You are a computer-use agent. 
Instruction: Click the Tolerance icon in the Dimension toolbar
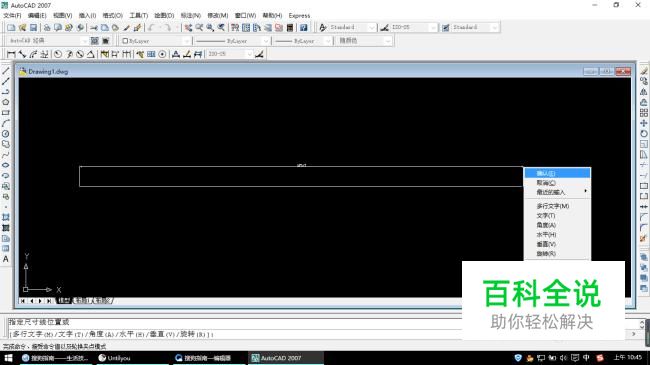[151, 54]
